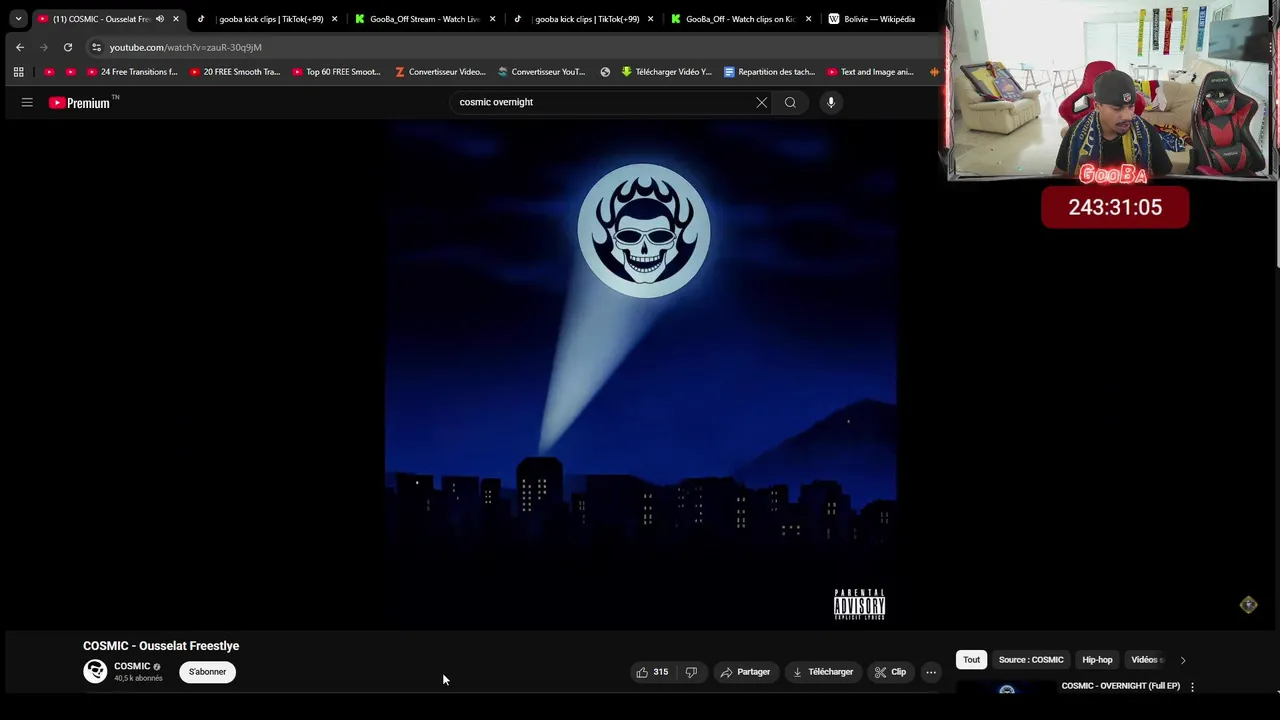The image size is (1280, 720).
Task: Click the video player artwork
Action: [641, 375]
